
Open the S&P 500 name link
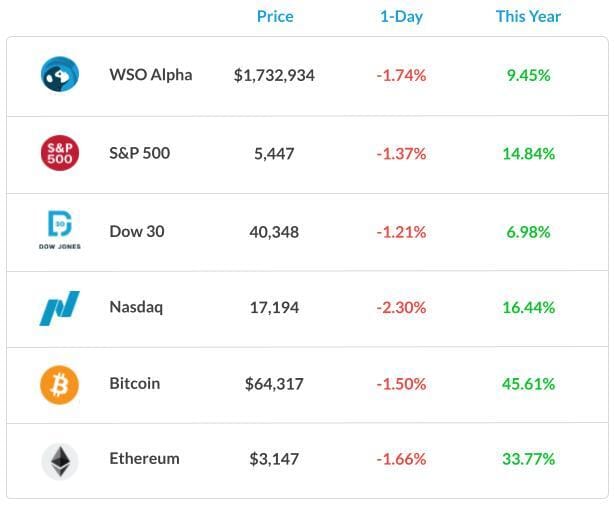coord(140,153)
